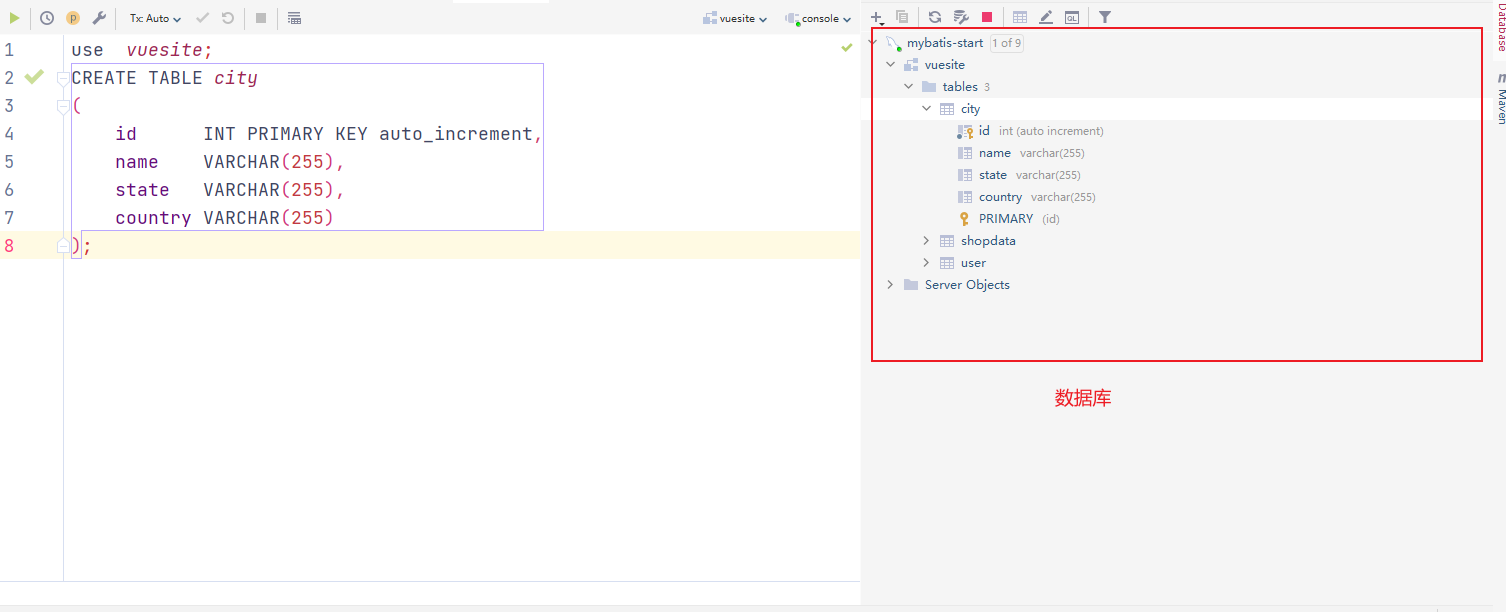Open the filter funnel in Database panel

click(x=1105, y=17)
